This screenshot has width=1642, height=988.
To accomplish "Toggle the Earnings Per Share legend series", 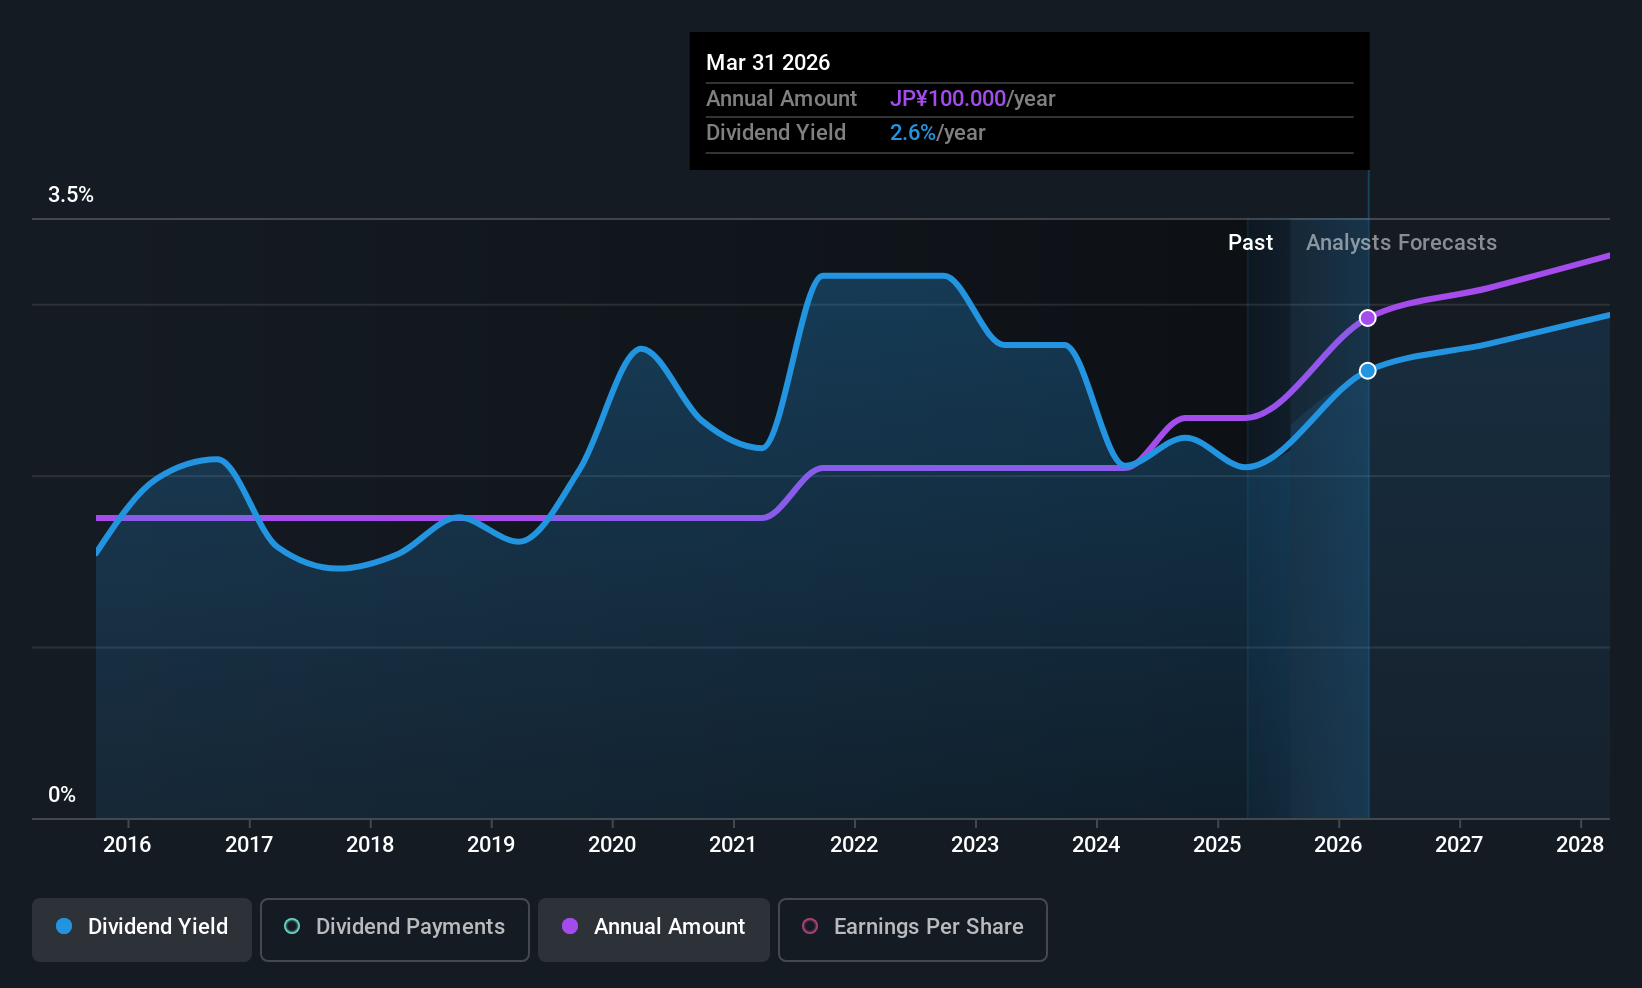I will [913, 929].
